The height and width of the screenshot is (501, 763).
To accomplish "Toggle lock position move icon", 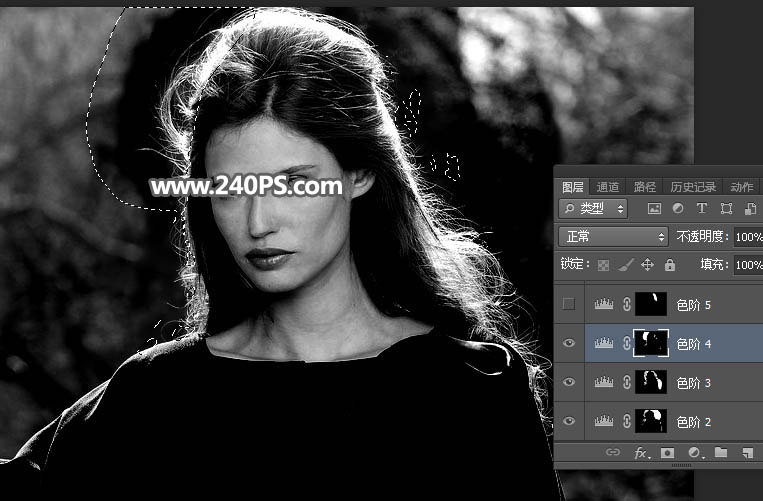I will coord(647,265).
